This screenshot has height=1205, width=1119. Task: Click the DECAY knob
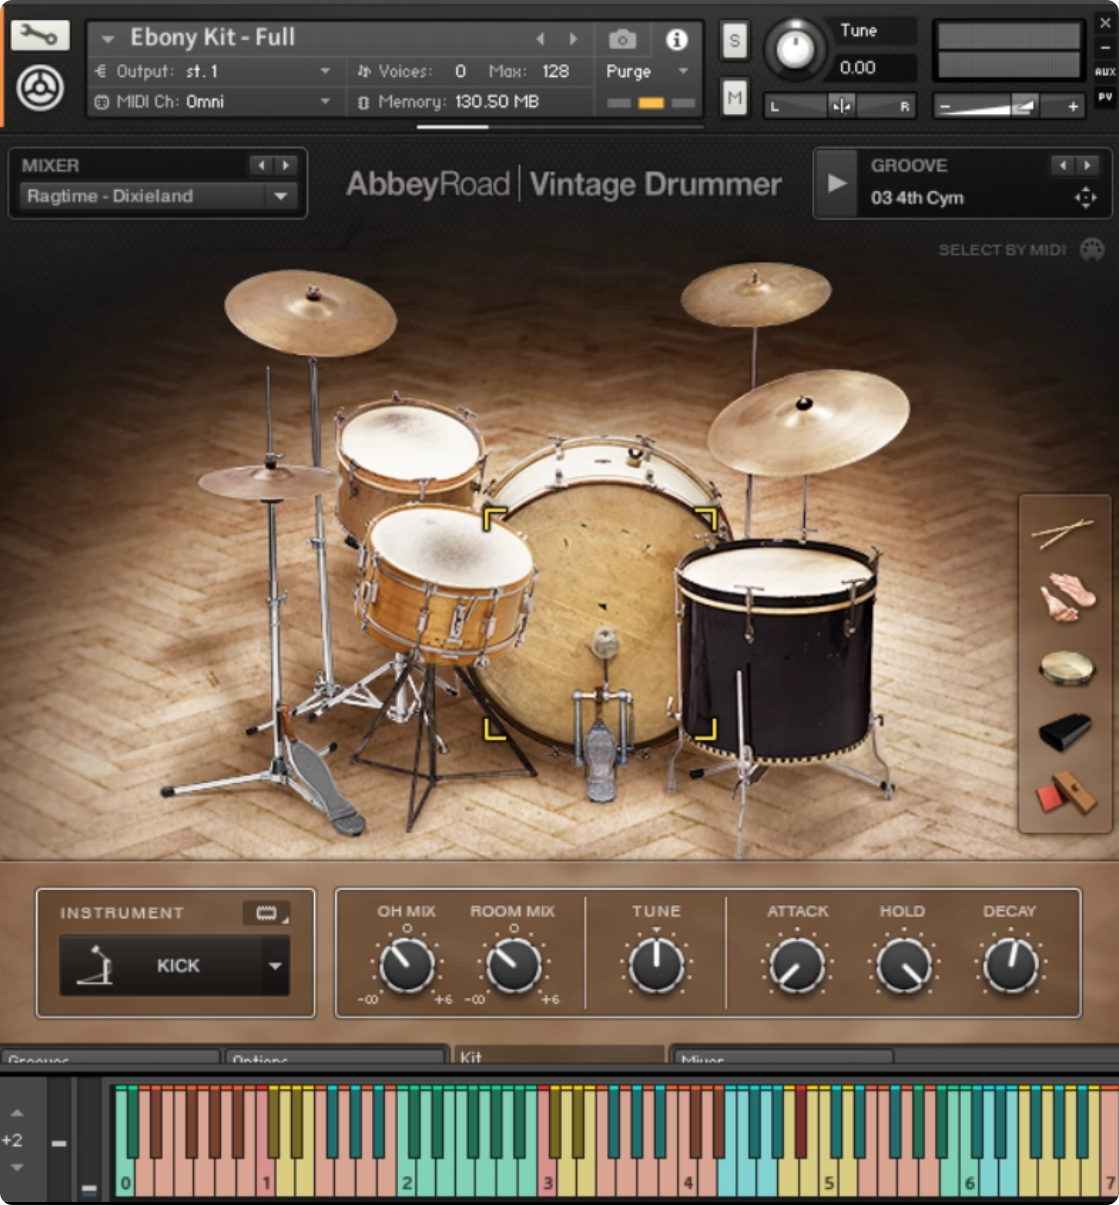click(1010, 965)
